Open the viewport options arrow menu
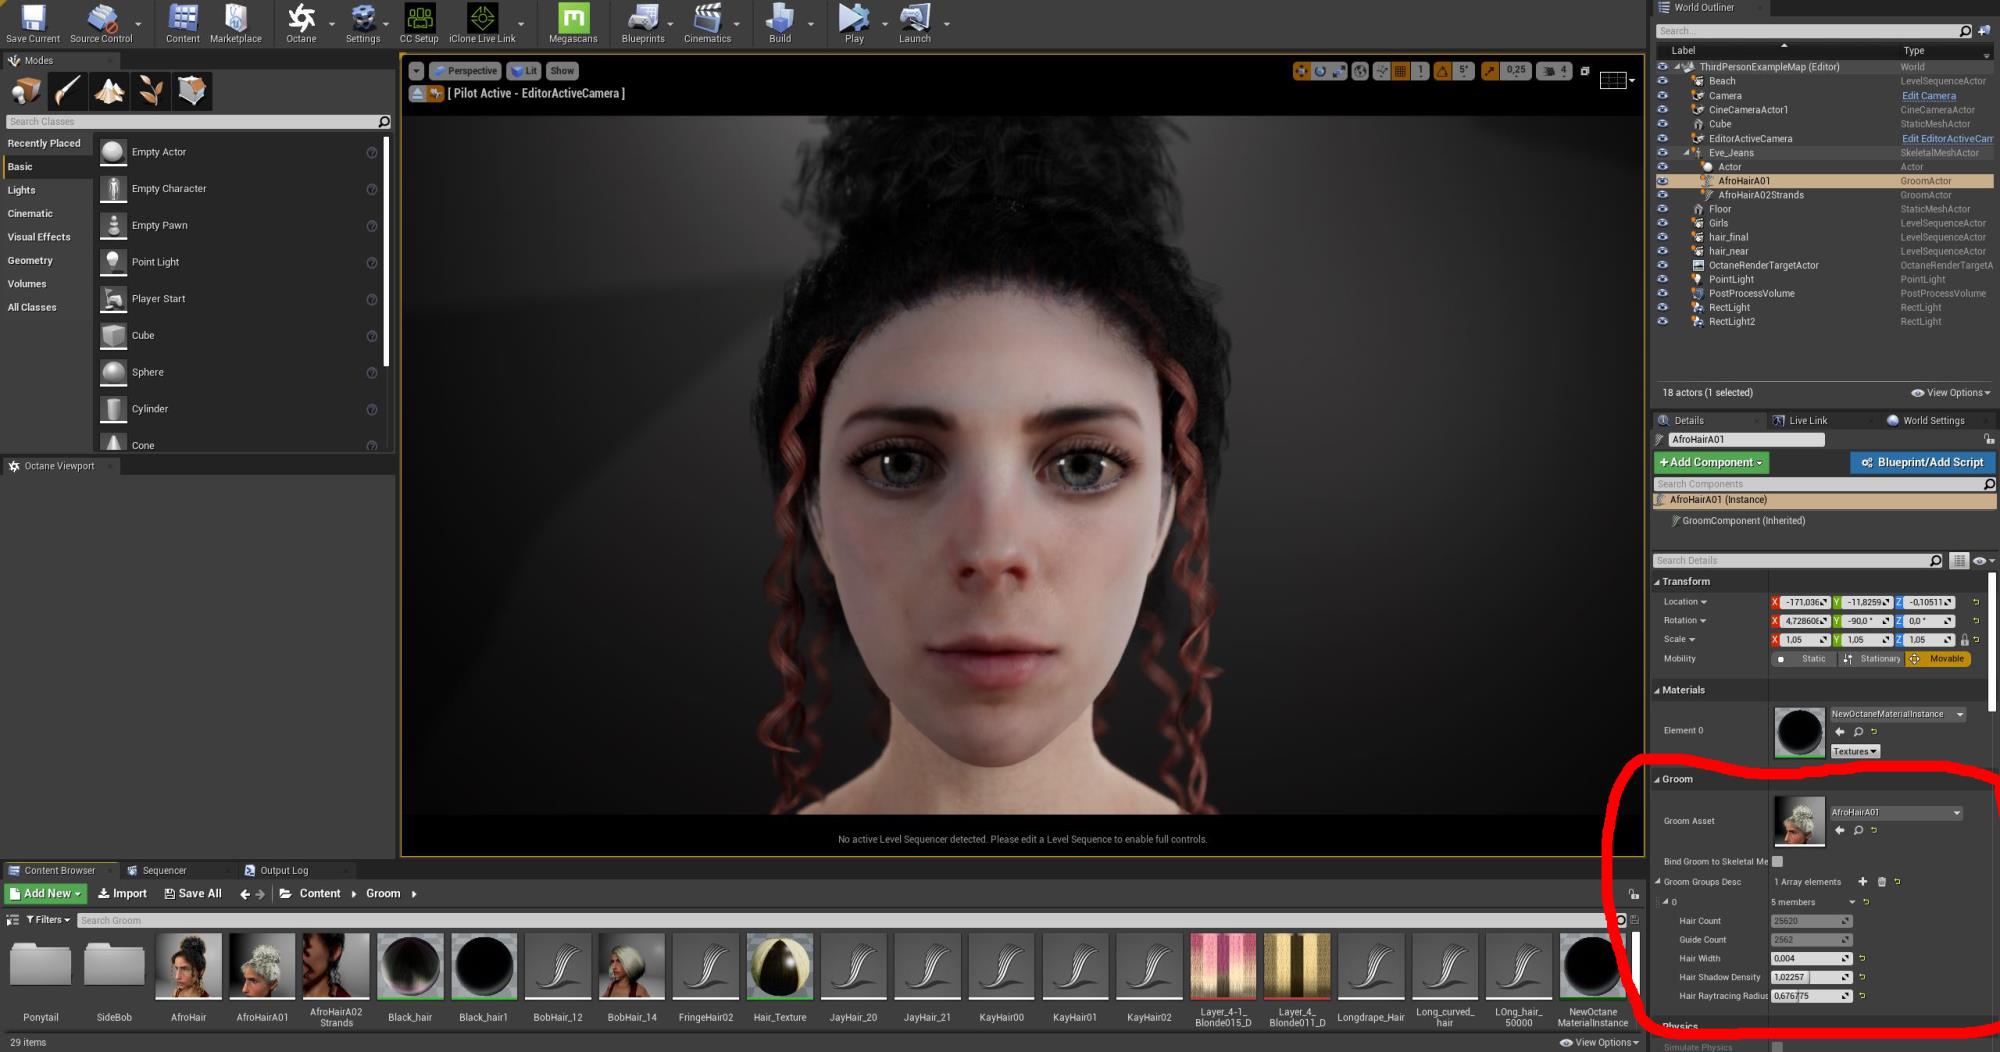 point(416,71)
